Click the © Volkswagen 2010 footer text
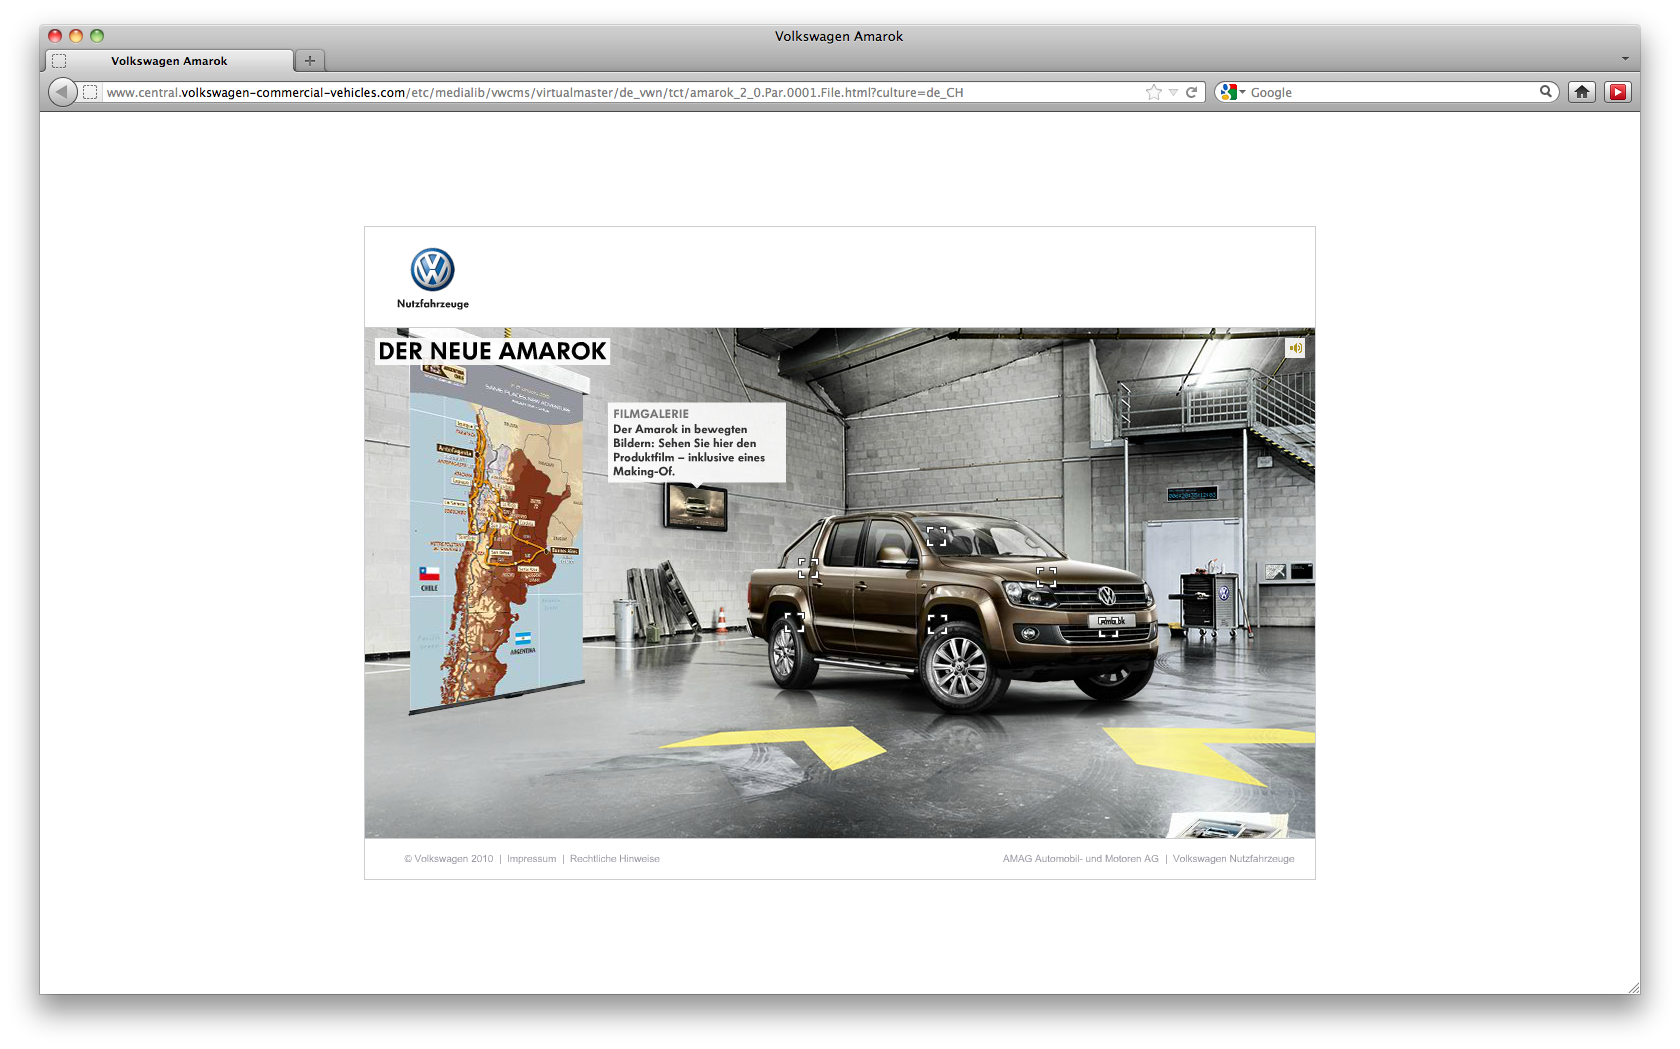Image resolution: width=1680 pixels, height=1049 pixels. click(449, 859)
